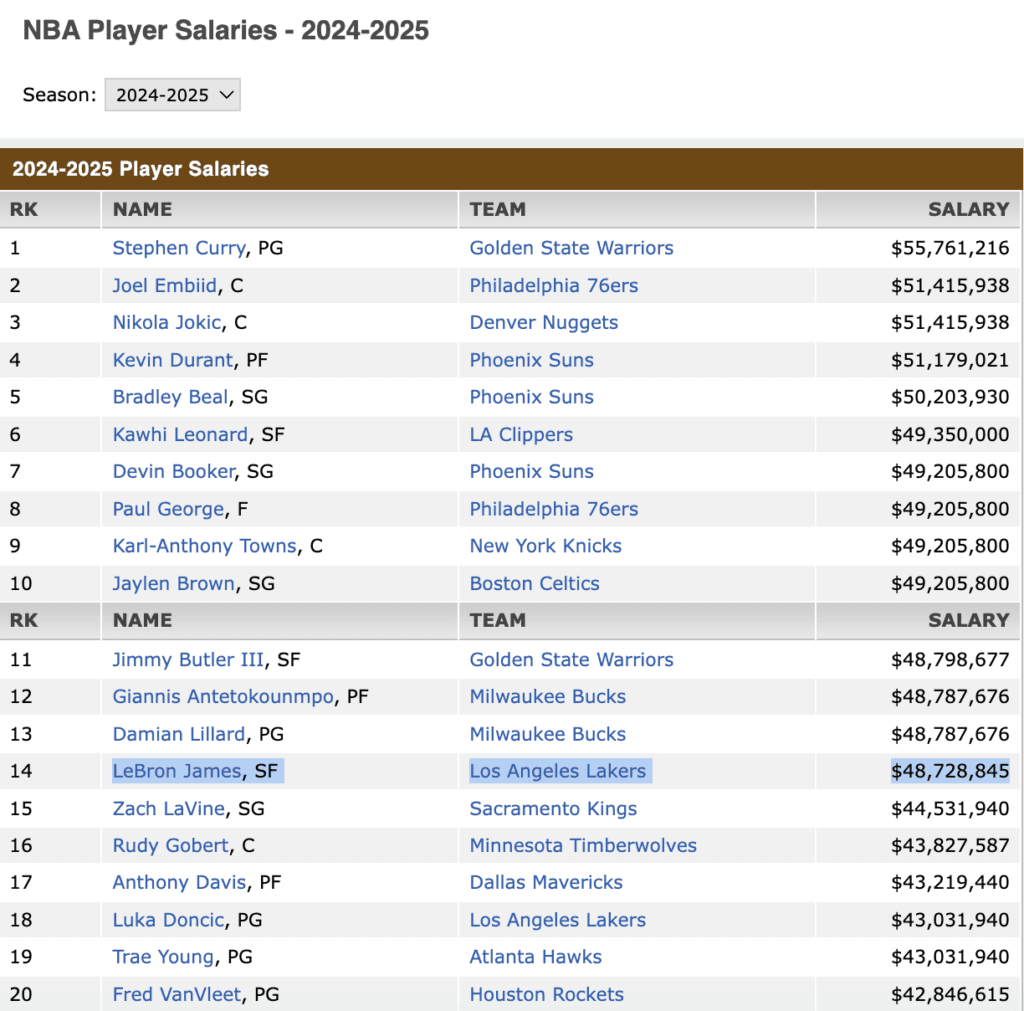
Task: Click the NAME column header
Action: coord(141,209)
